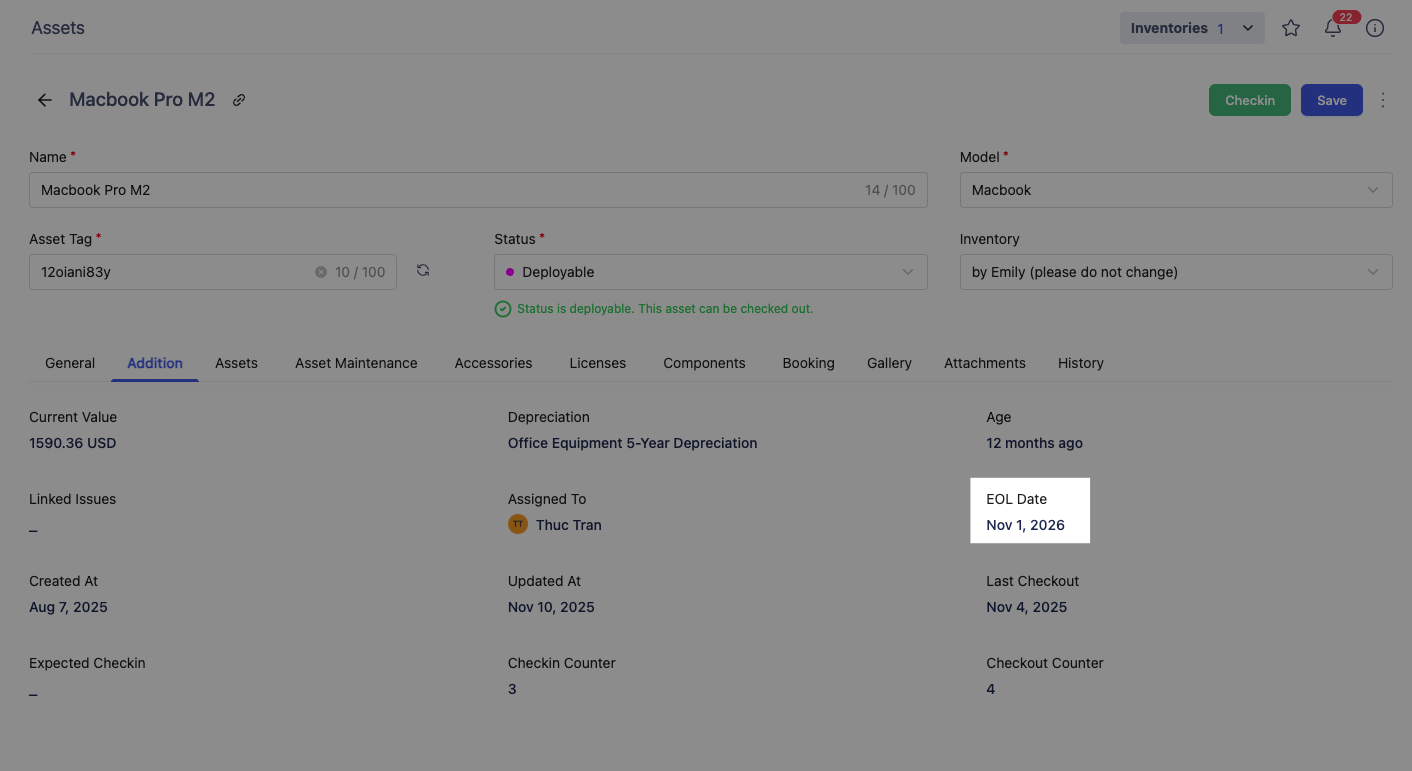Regenerate asset tag with the refresh icon
Viewport: 1412px width, 771px height.
pyautogui.click(x=423, y=270)
